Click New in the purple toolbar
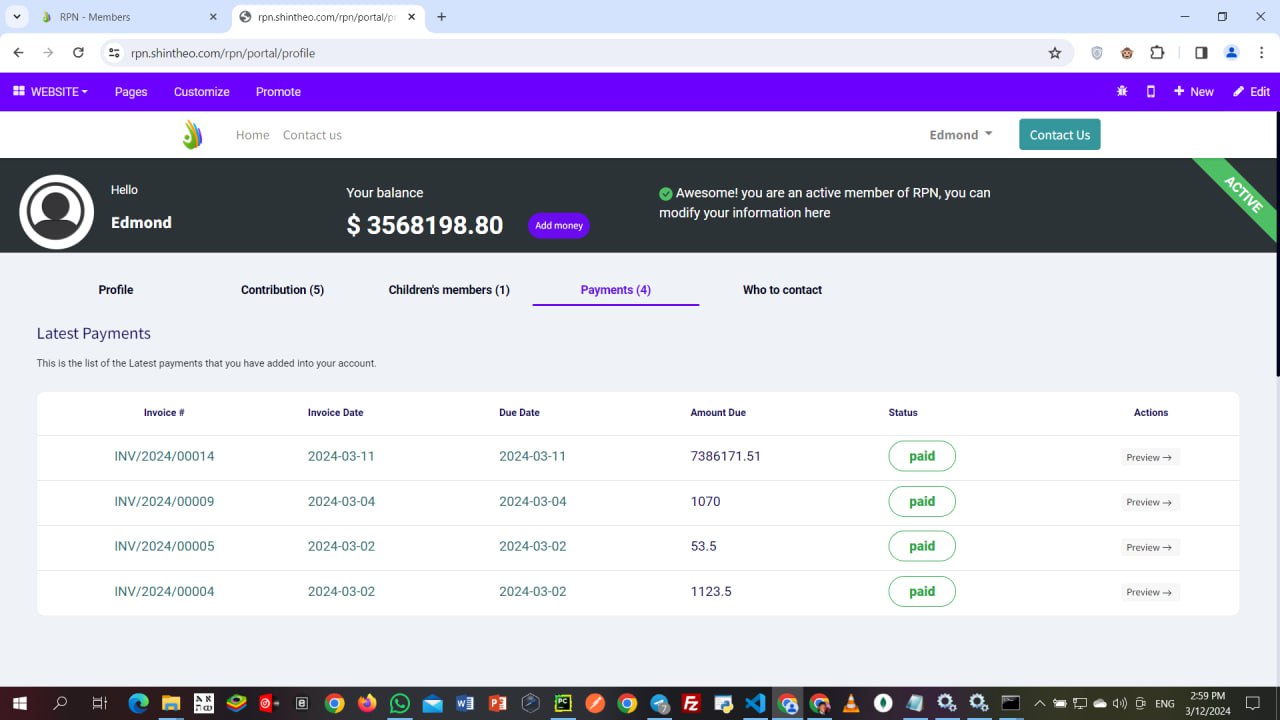 click(1193, 91)
